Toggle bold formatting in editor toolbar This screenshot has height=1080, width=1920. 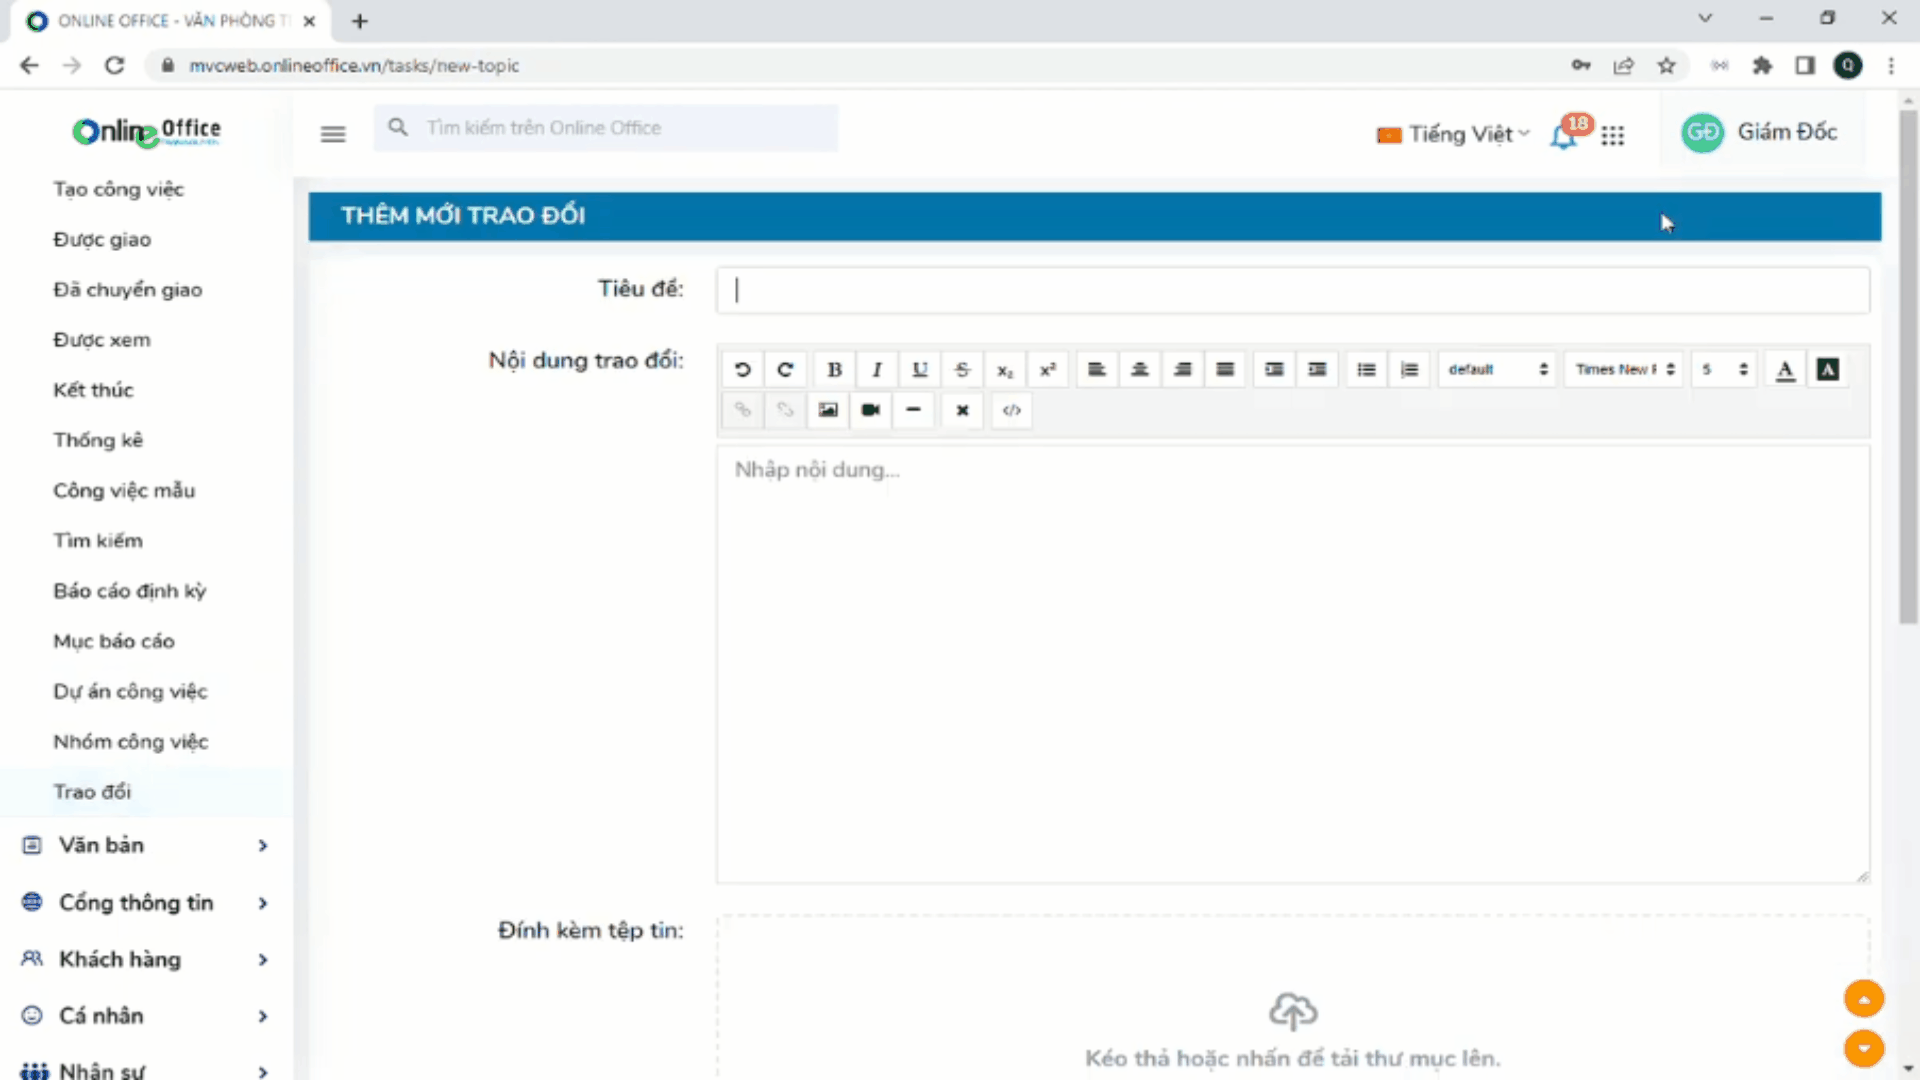pyautogui.click(x=834, y=370)
